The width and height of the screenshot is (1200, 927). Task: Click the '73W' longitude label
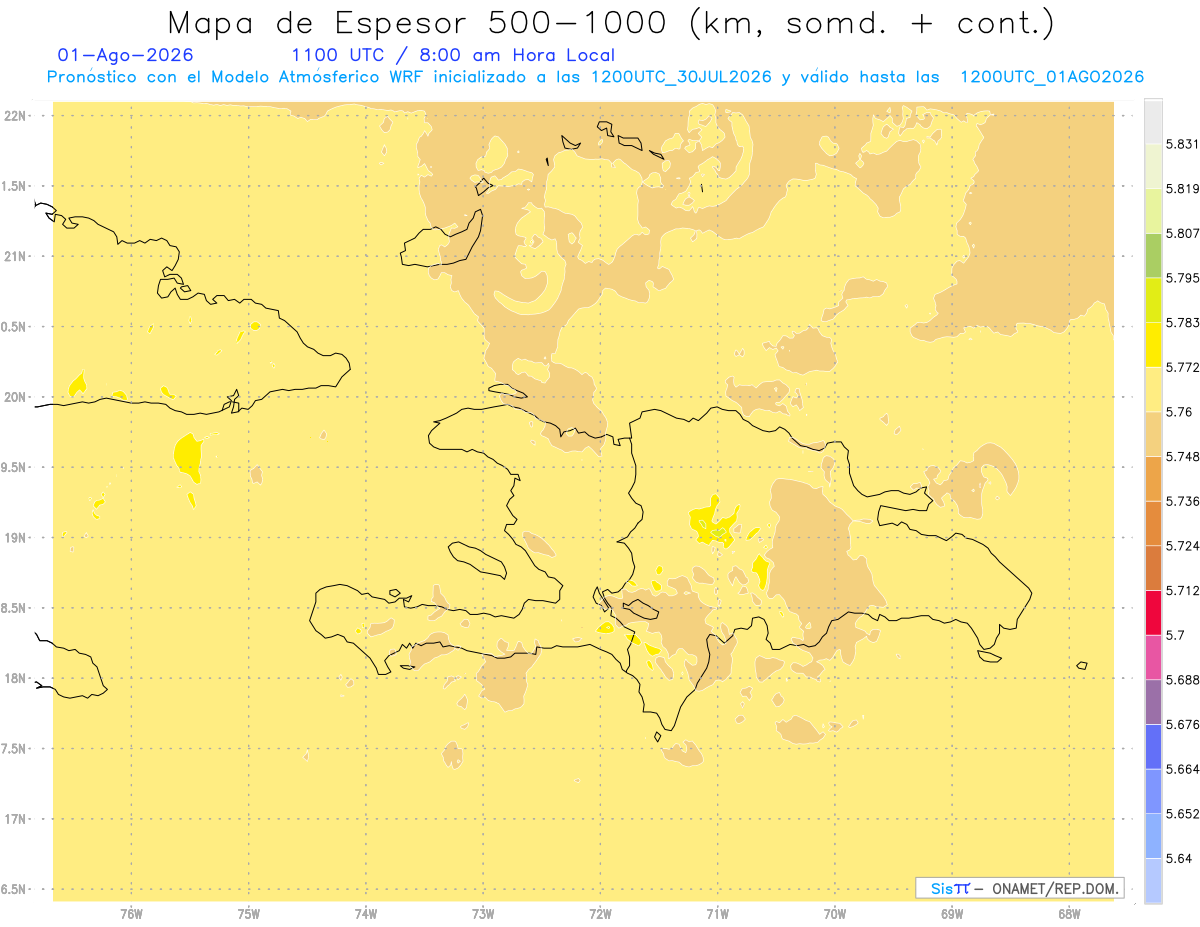point(483,914)
